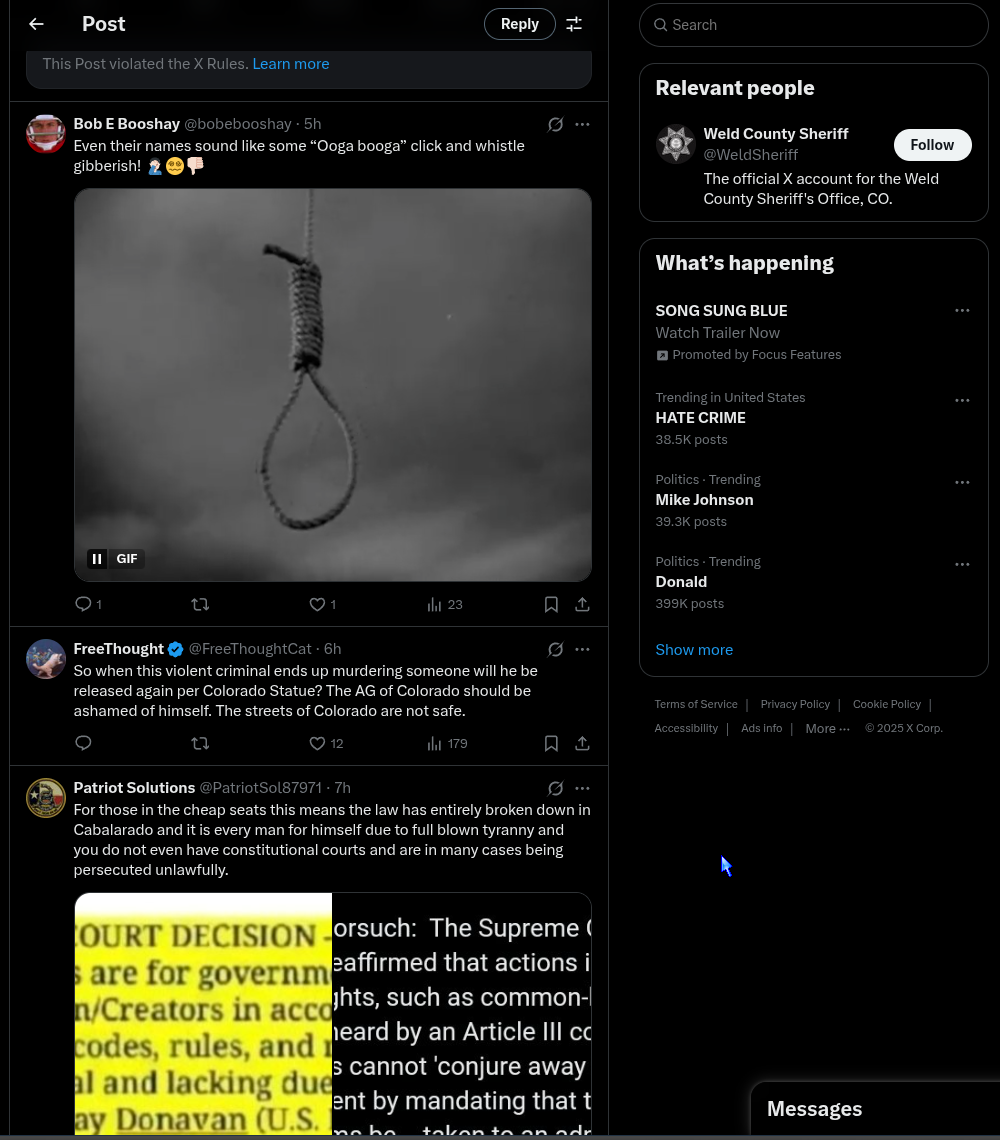Pause the noose GIF playback
Viewport: 1000px width, 1140px height.
(x=97, y=559)
